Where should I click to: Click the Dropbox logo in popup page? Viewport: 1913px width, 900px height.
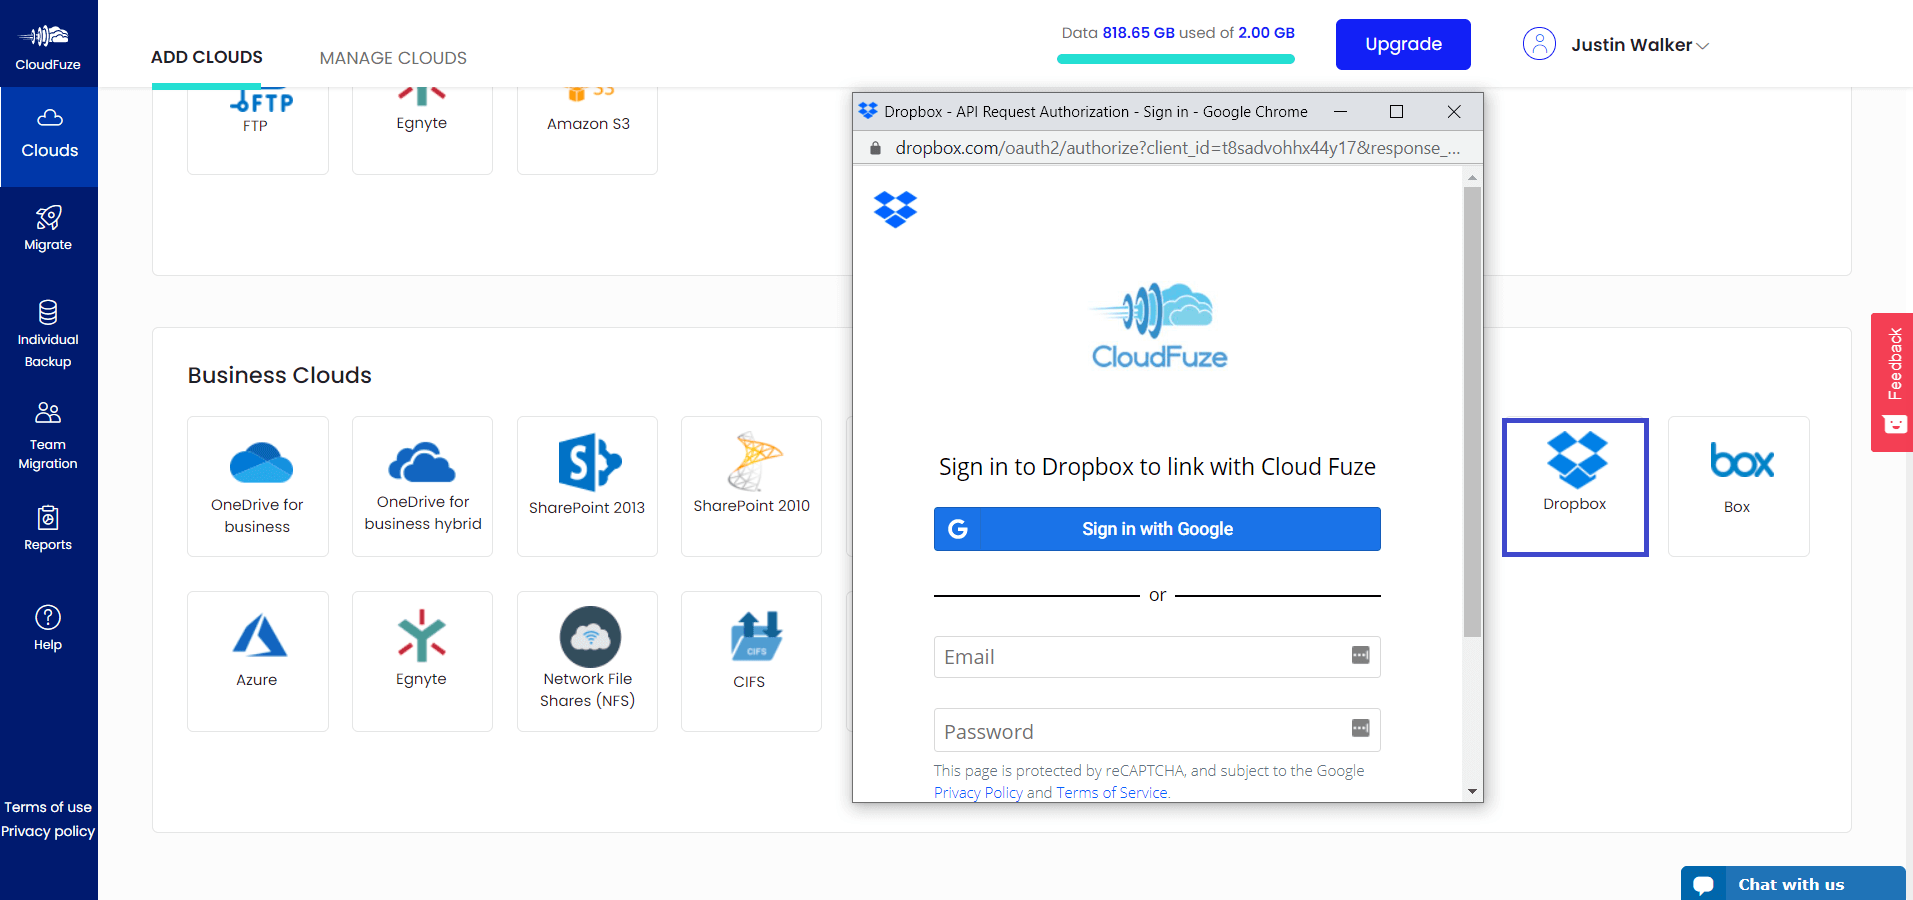(895, 209)
